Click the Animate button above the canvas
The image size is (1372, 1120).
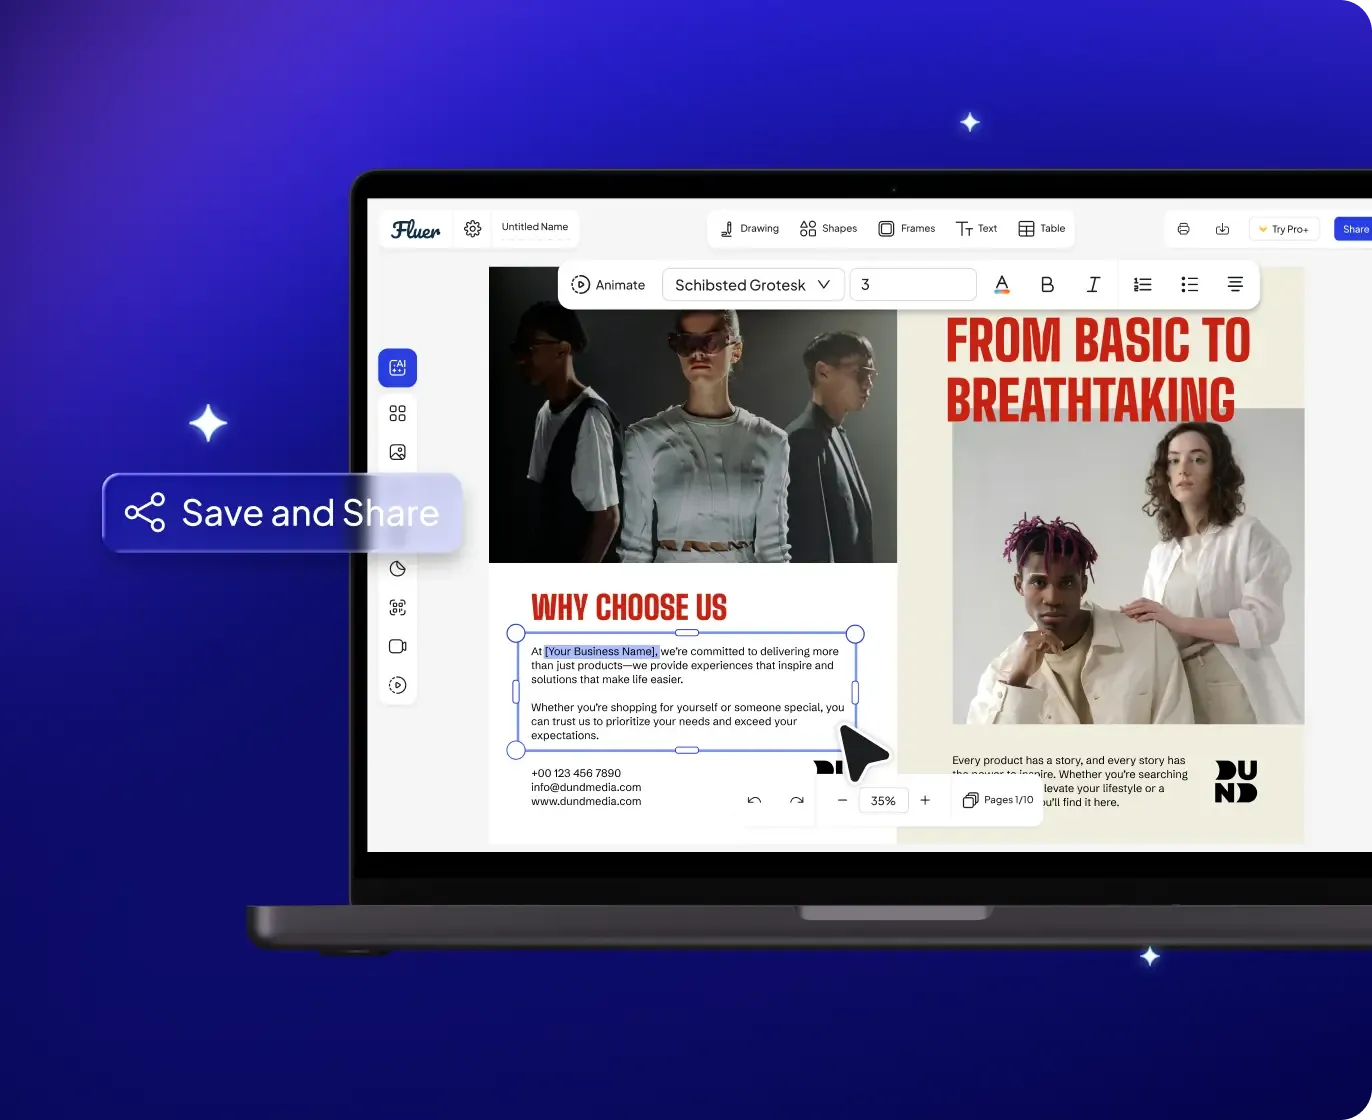608,284
